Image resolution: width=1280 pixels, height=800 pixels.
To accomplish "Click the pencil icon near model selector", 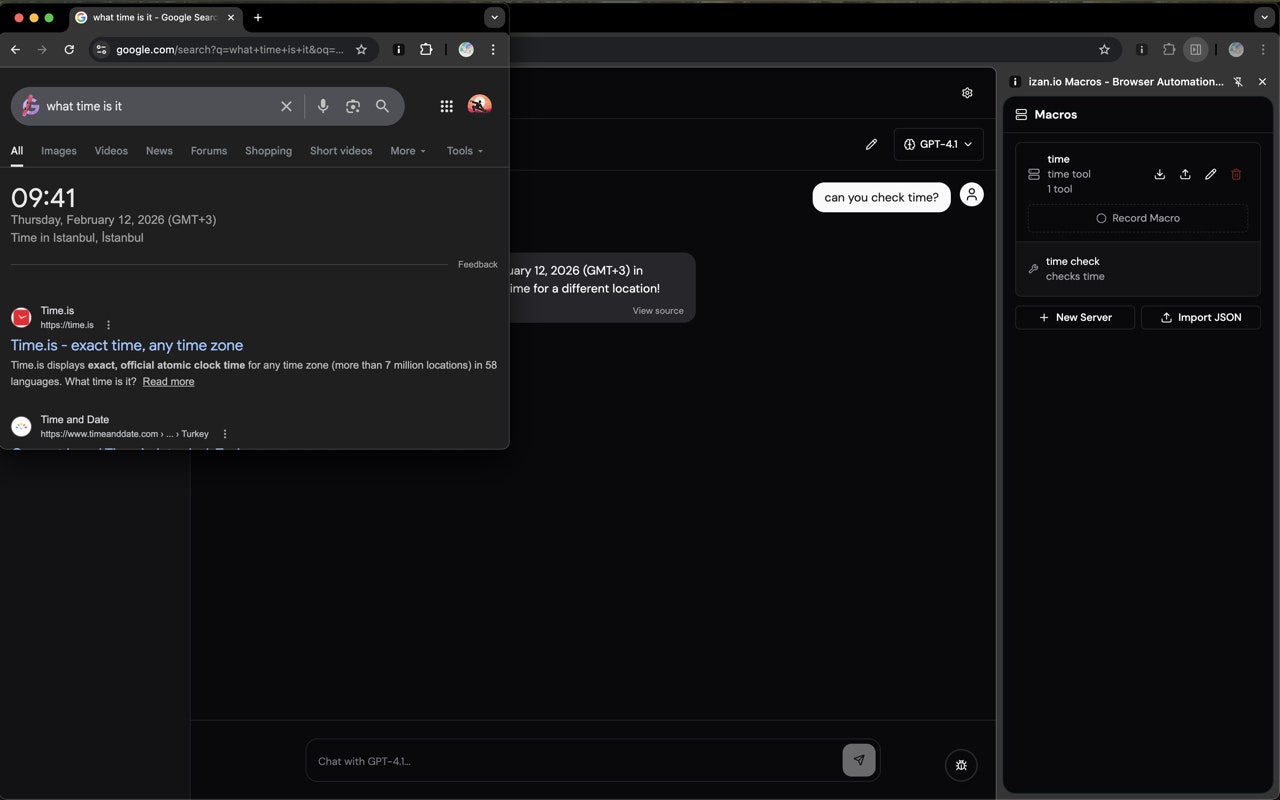I will point(871,144).
